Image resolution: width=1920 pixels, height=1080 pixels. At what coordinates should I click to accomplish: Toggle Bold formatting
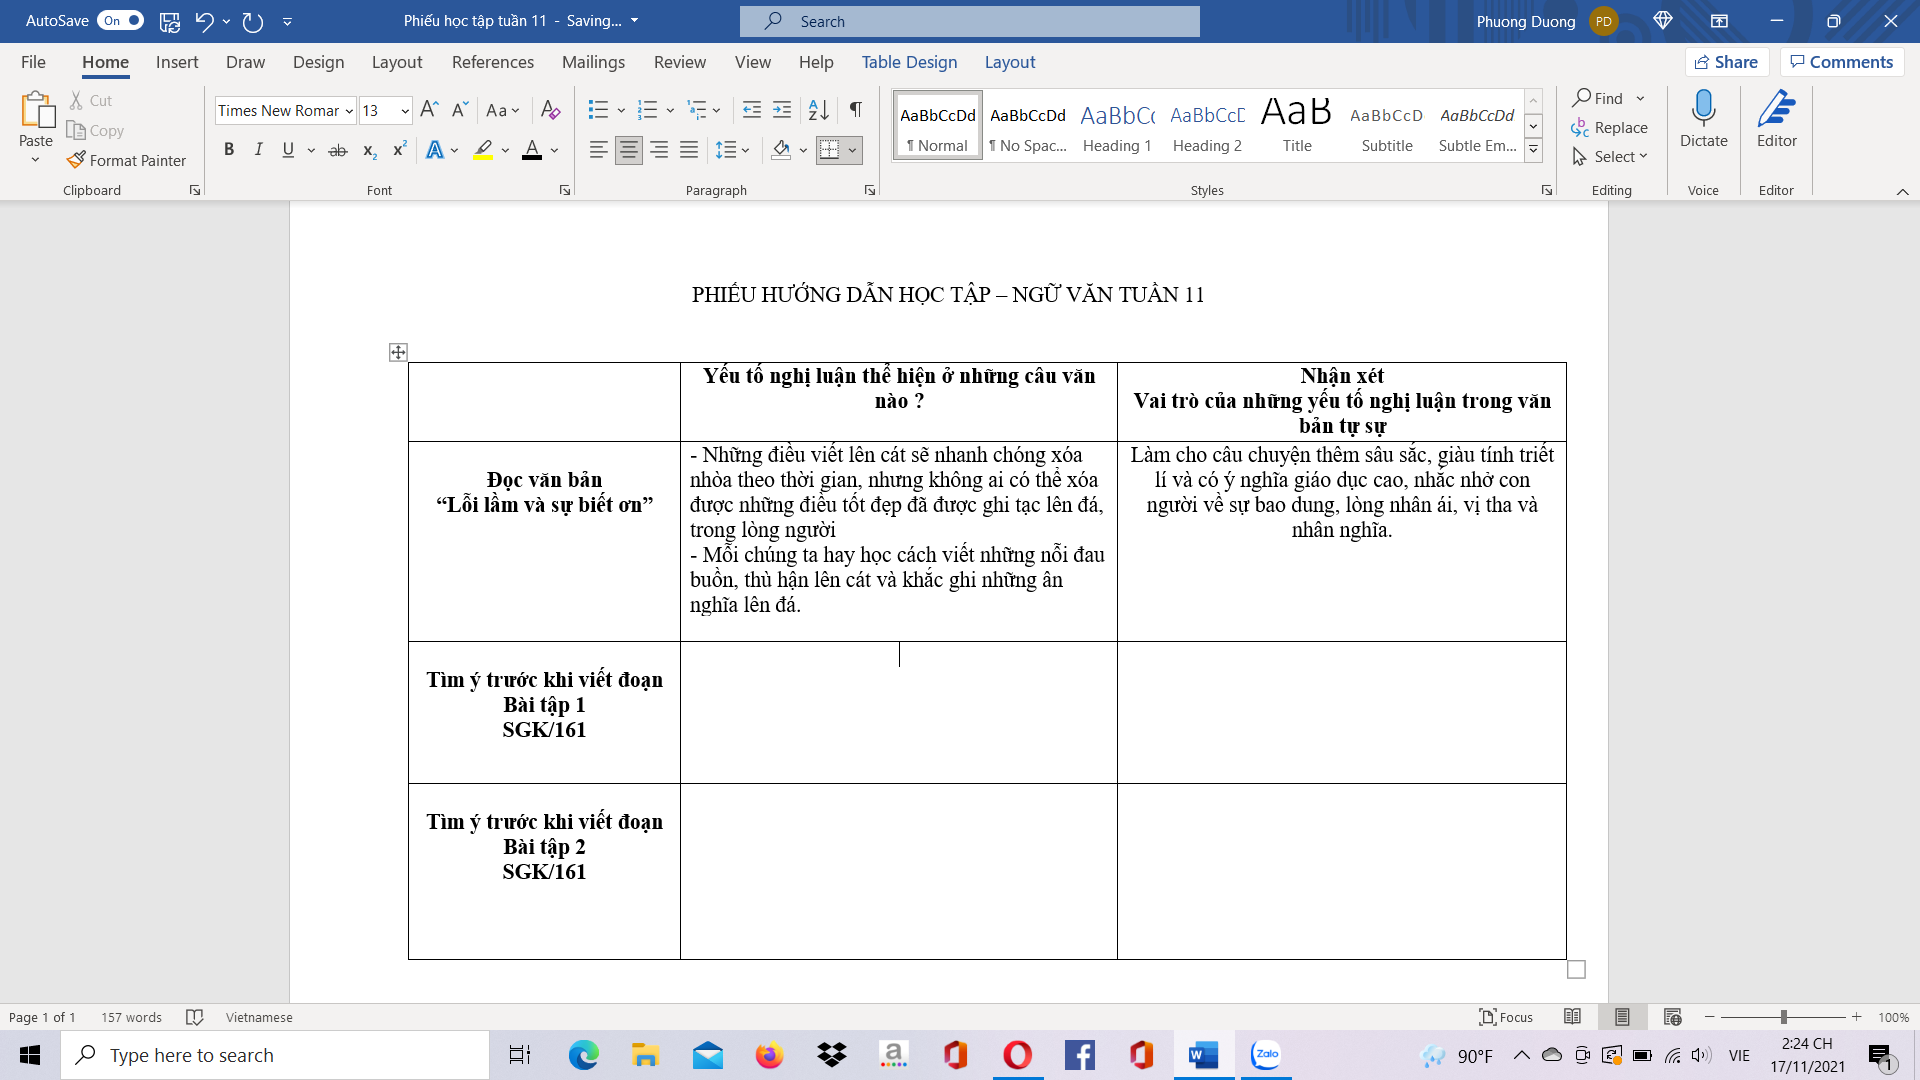click(229, 150)
